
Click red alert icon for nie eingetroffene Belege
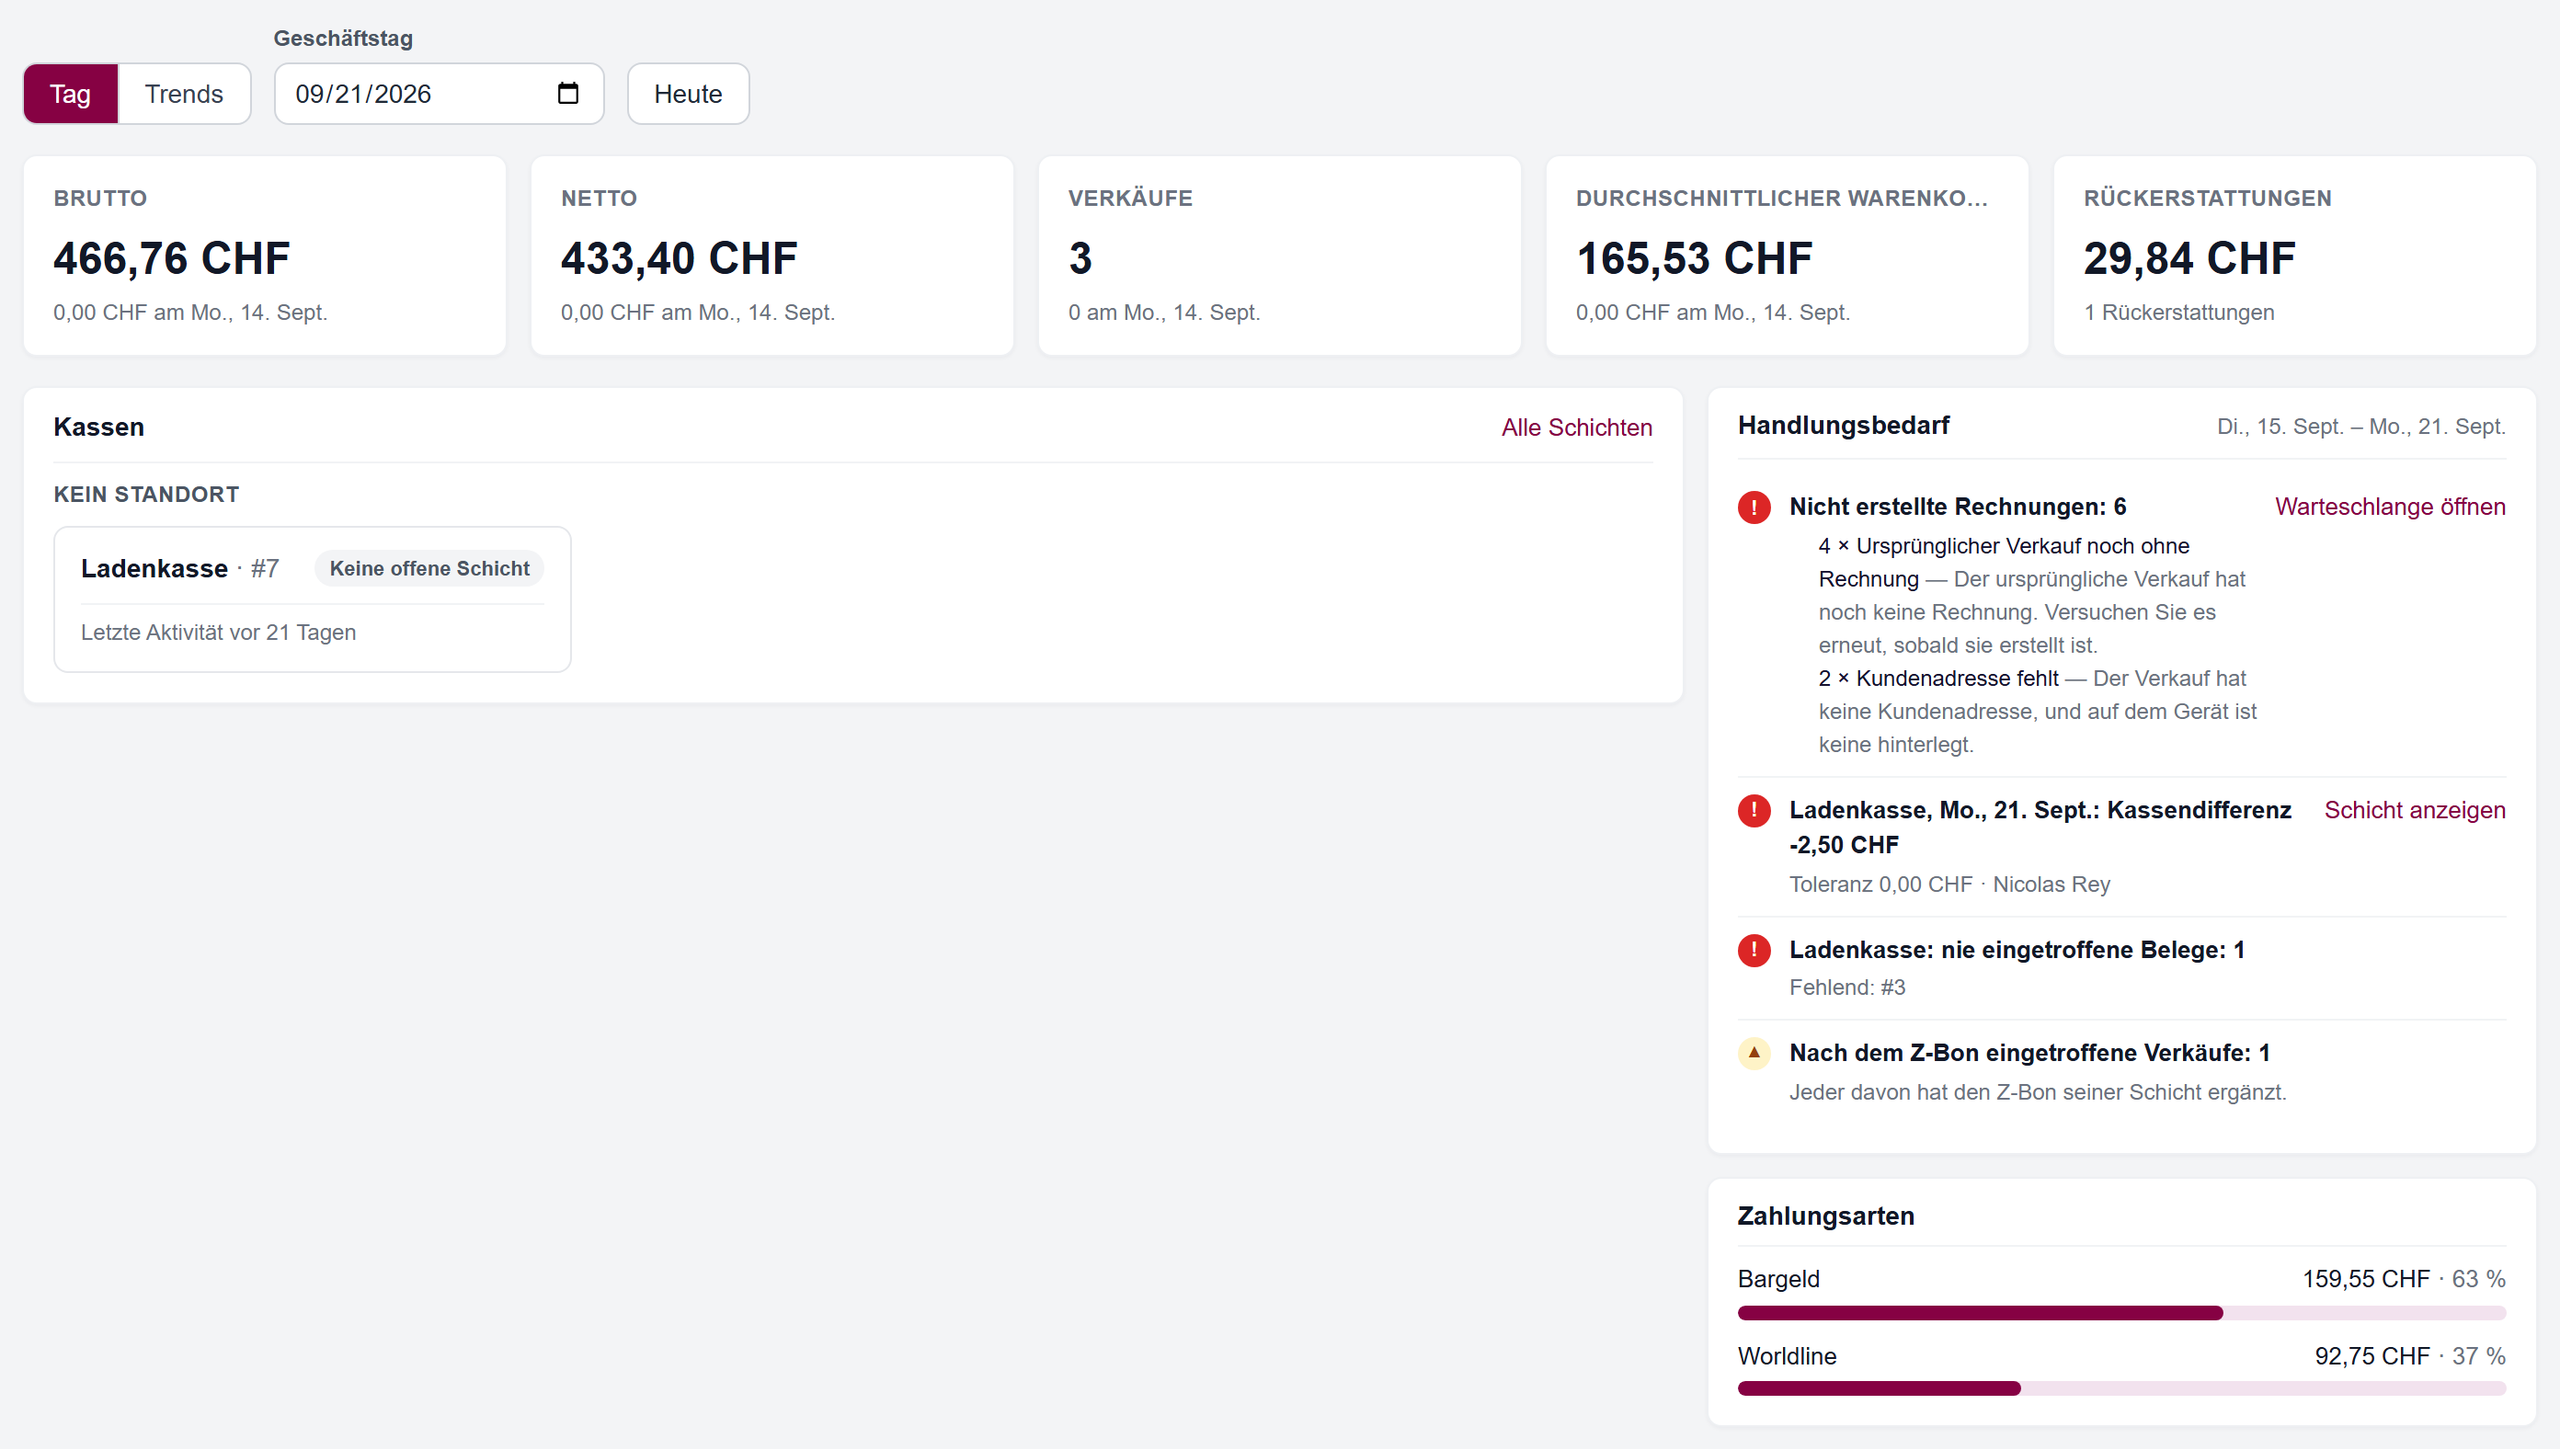(x=1754, y=950)
